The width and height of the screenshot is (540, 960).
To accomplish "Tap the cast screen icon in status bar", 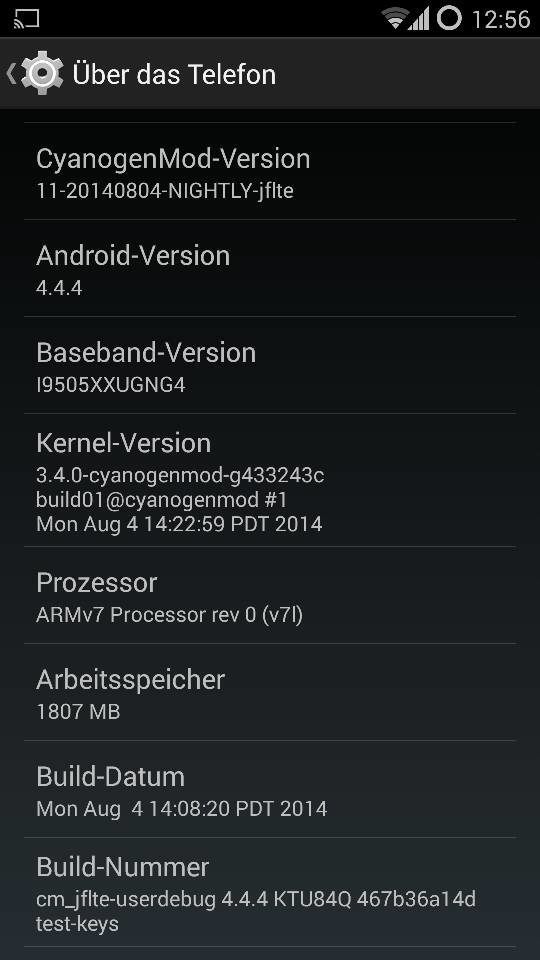I will pyautogui.click(x=26, y=18).
